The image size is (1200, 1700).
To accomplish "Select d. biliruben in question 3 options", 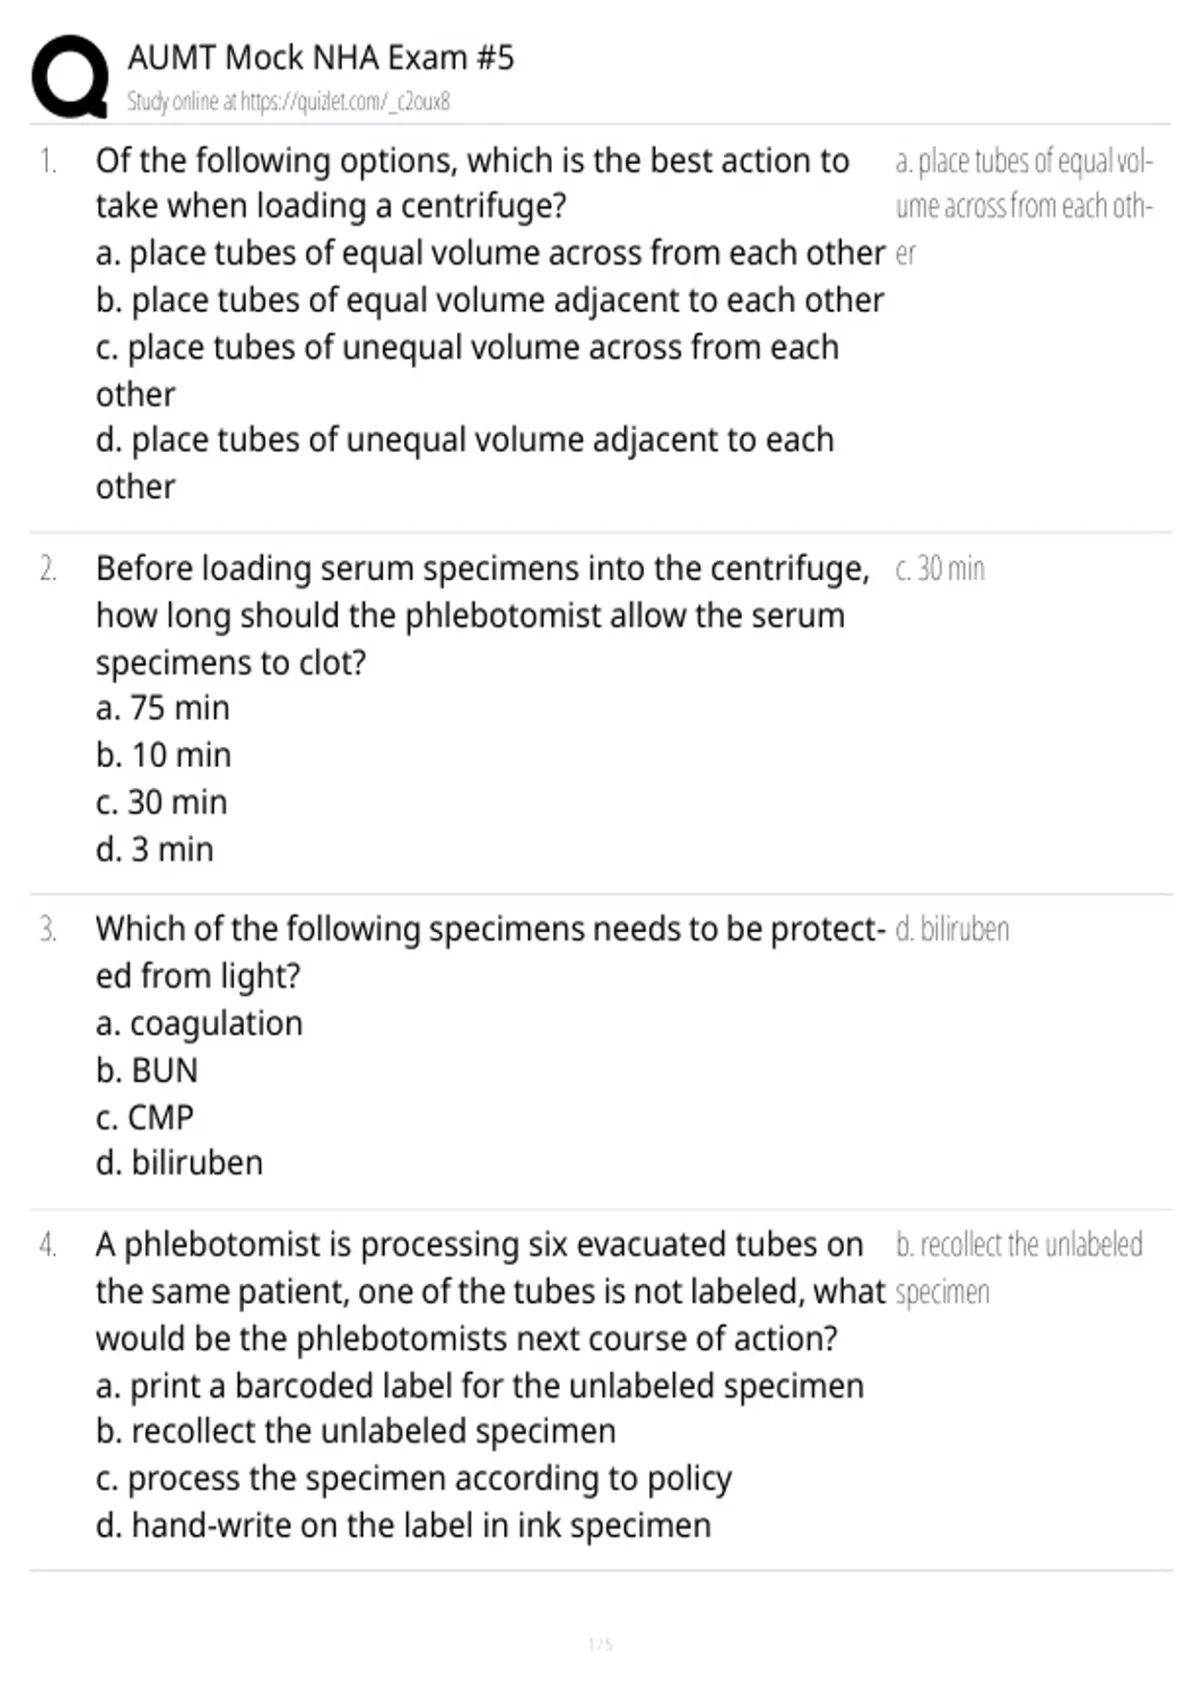I will (179, 1162).
